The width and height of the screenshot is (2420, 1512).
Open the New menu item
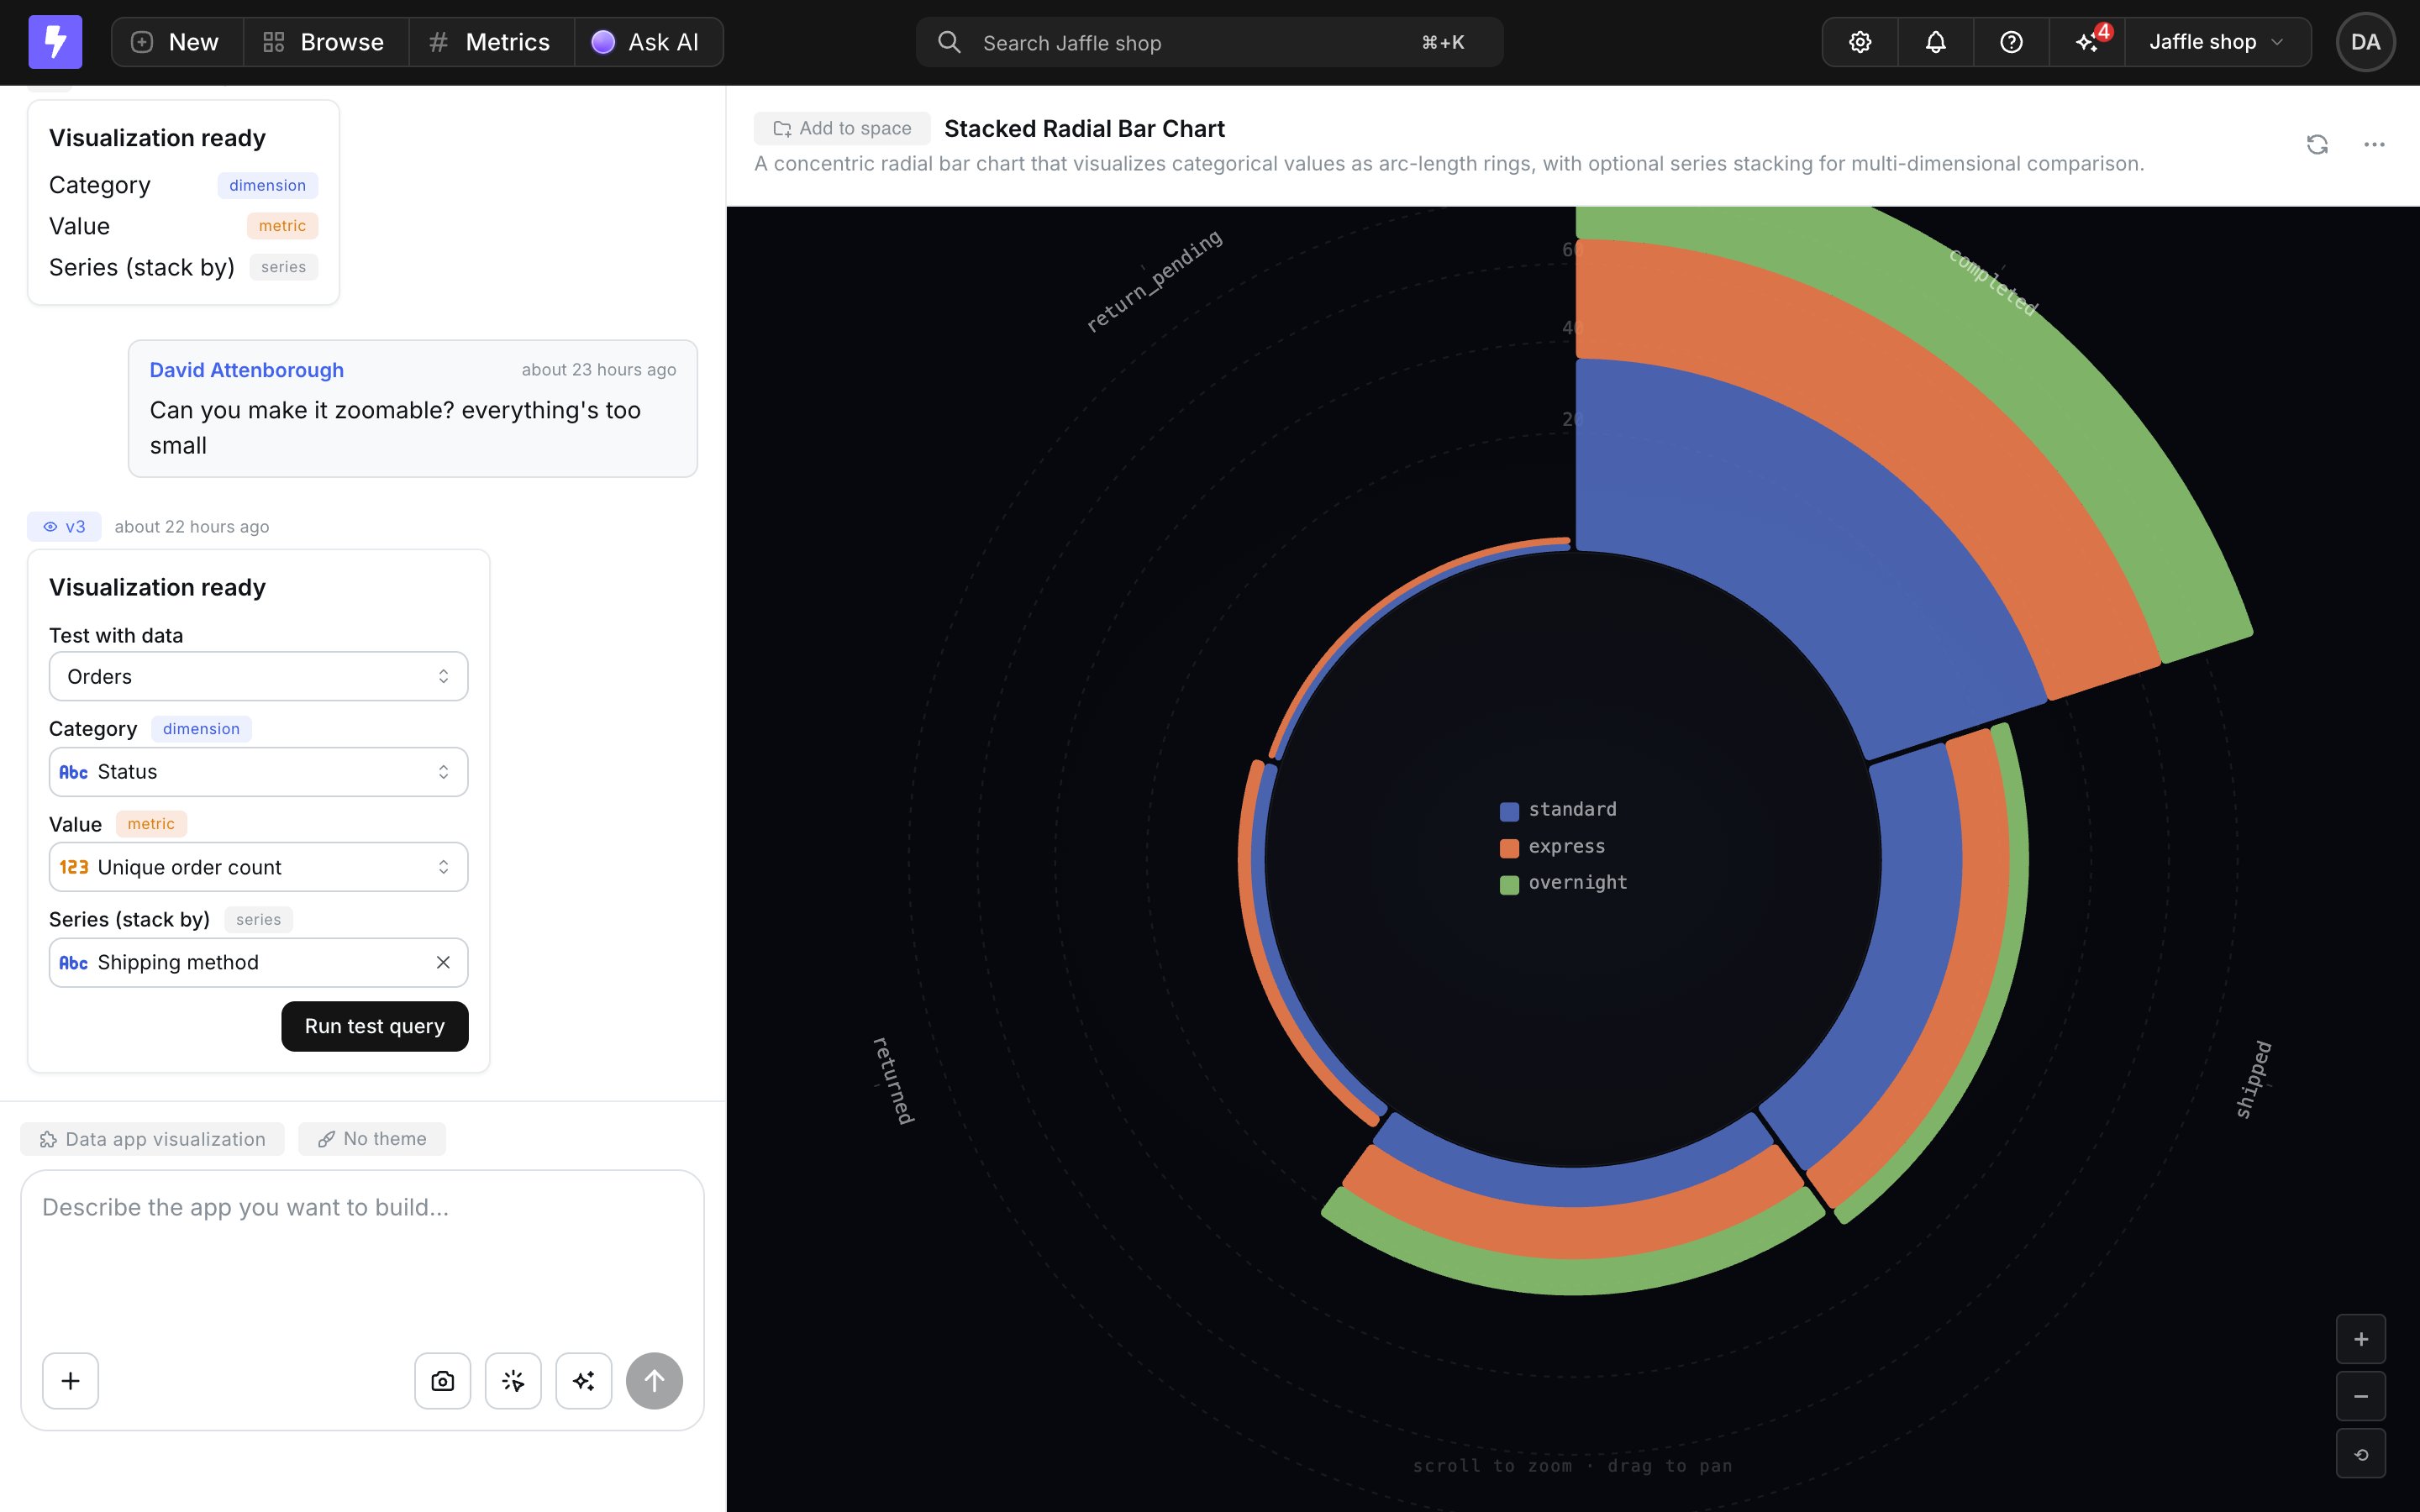176,42
